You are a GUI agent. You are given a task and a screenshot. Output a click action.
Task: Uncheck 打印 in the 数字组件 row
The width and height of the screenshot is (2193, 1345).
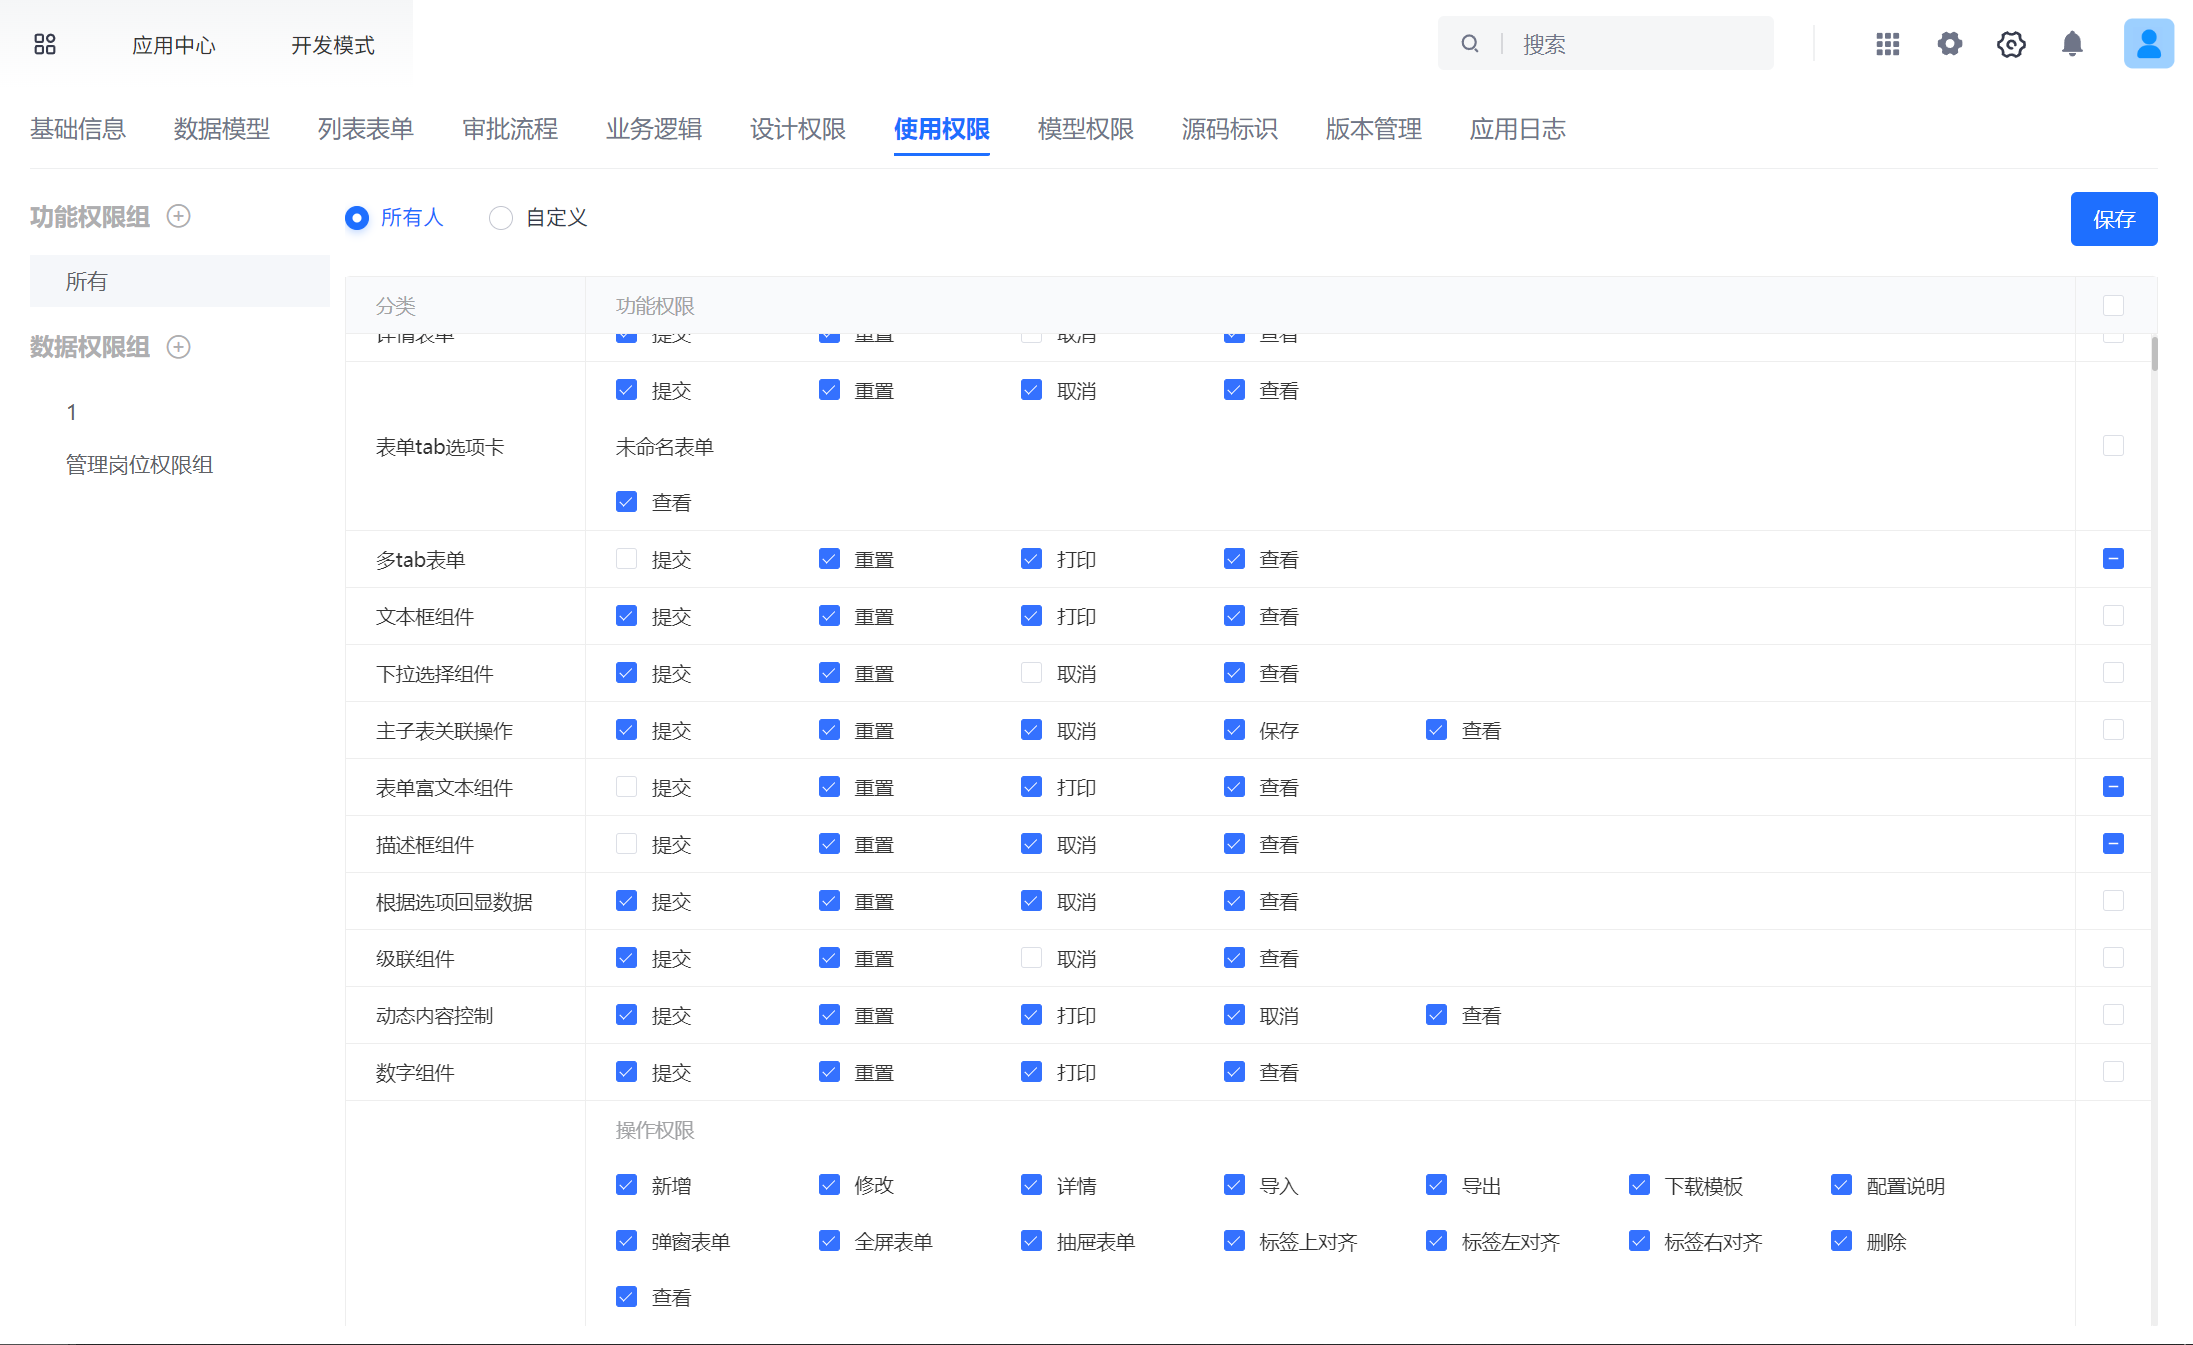point(1032,1072)
